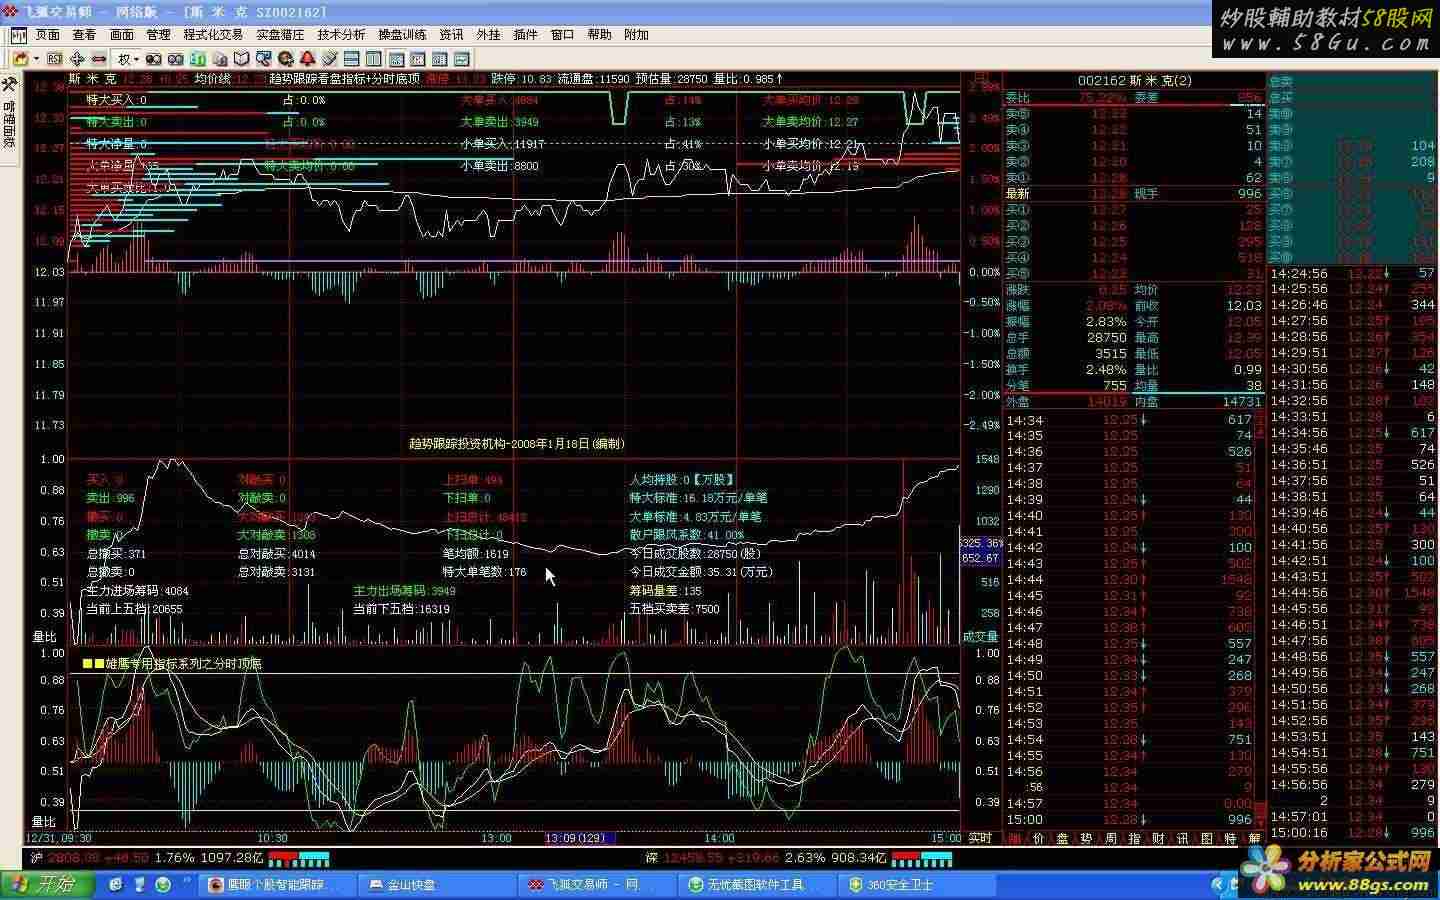1440x900 pixels.
Task: Click the second binoculars search icon
Action: pos(176,59)
